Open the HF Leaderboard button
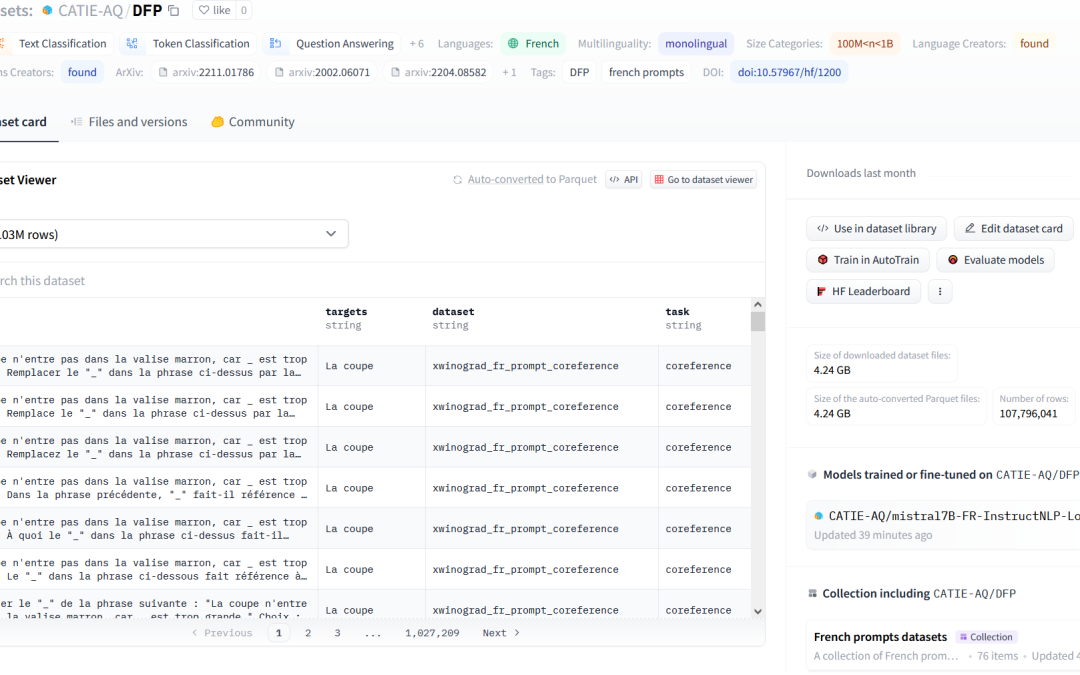The image size is (1080, 675). click(x=863, y=291)
